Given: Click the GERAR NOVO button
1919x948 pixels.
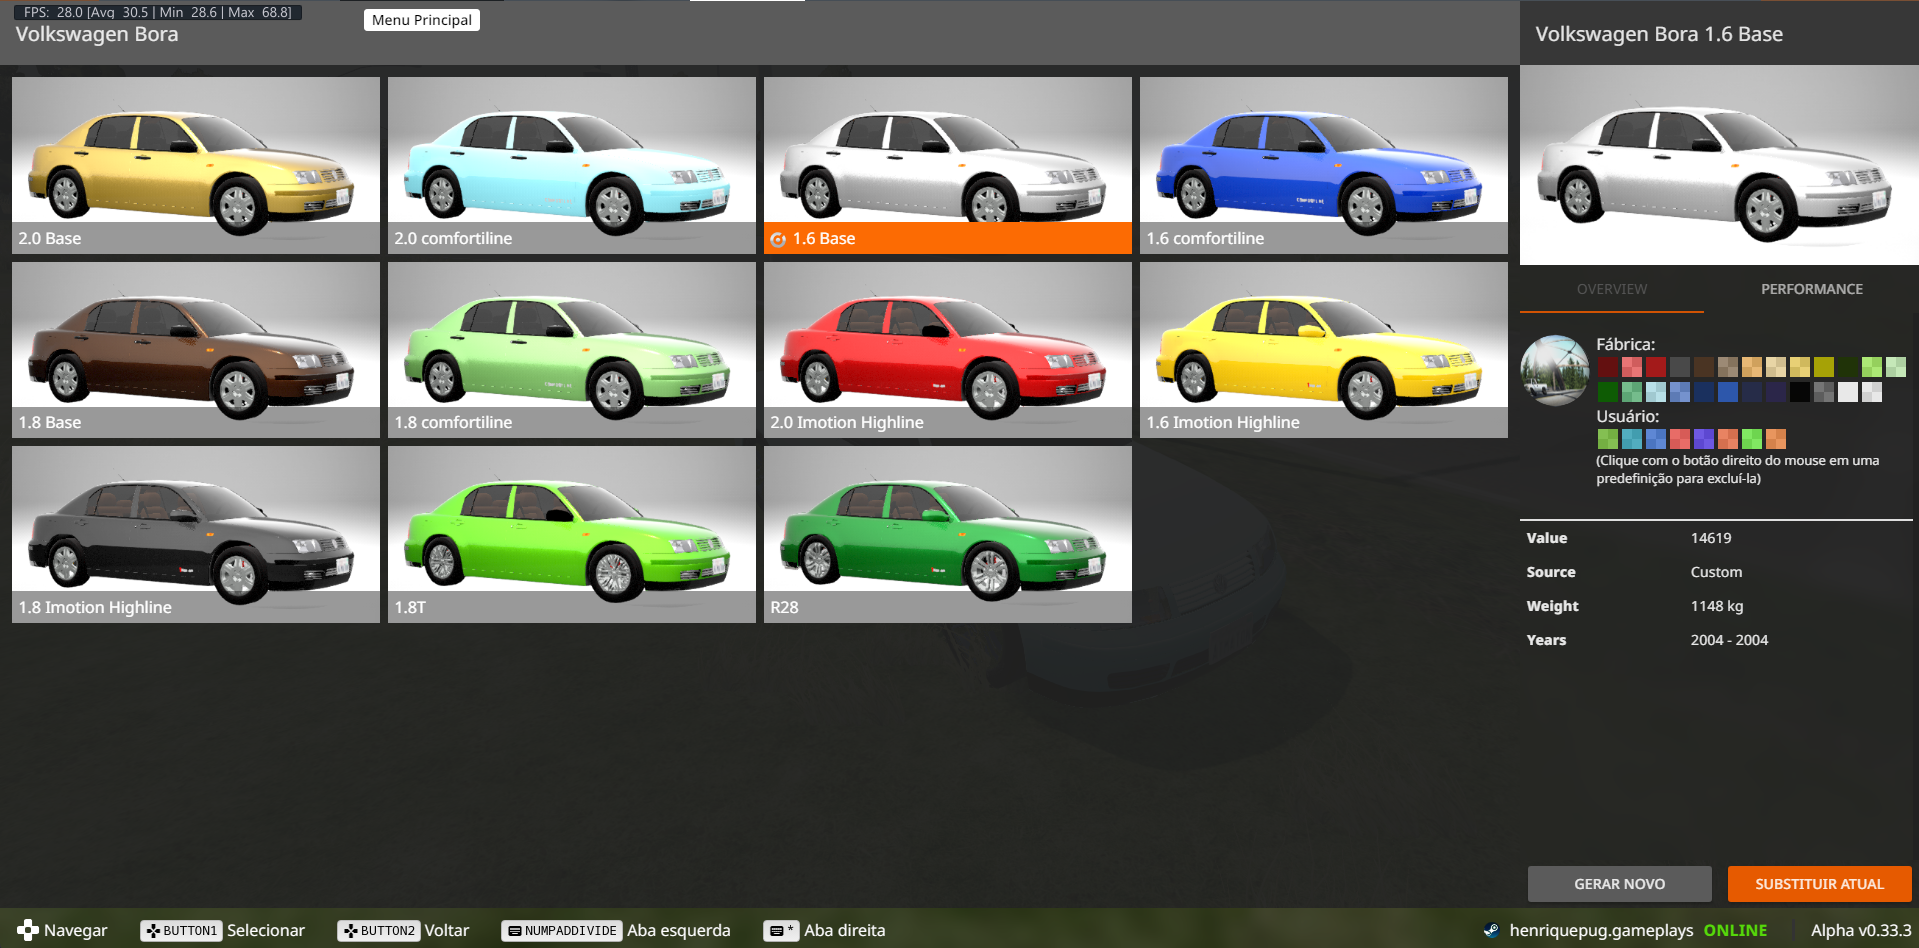Looking at the screenshot, I should point(1620,884).
